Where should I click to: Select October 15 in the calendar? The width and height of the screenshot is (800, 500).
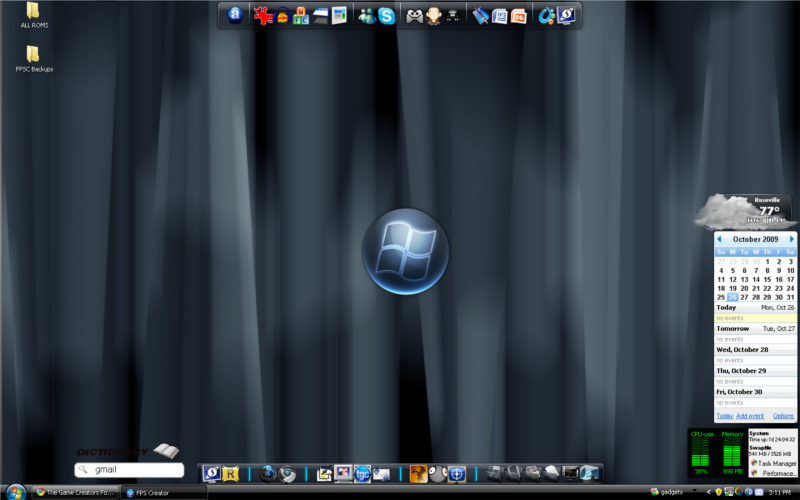coord(767,279)
